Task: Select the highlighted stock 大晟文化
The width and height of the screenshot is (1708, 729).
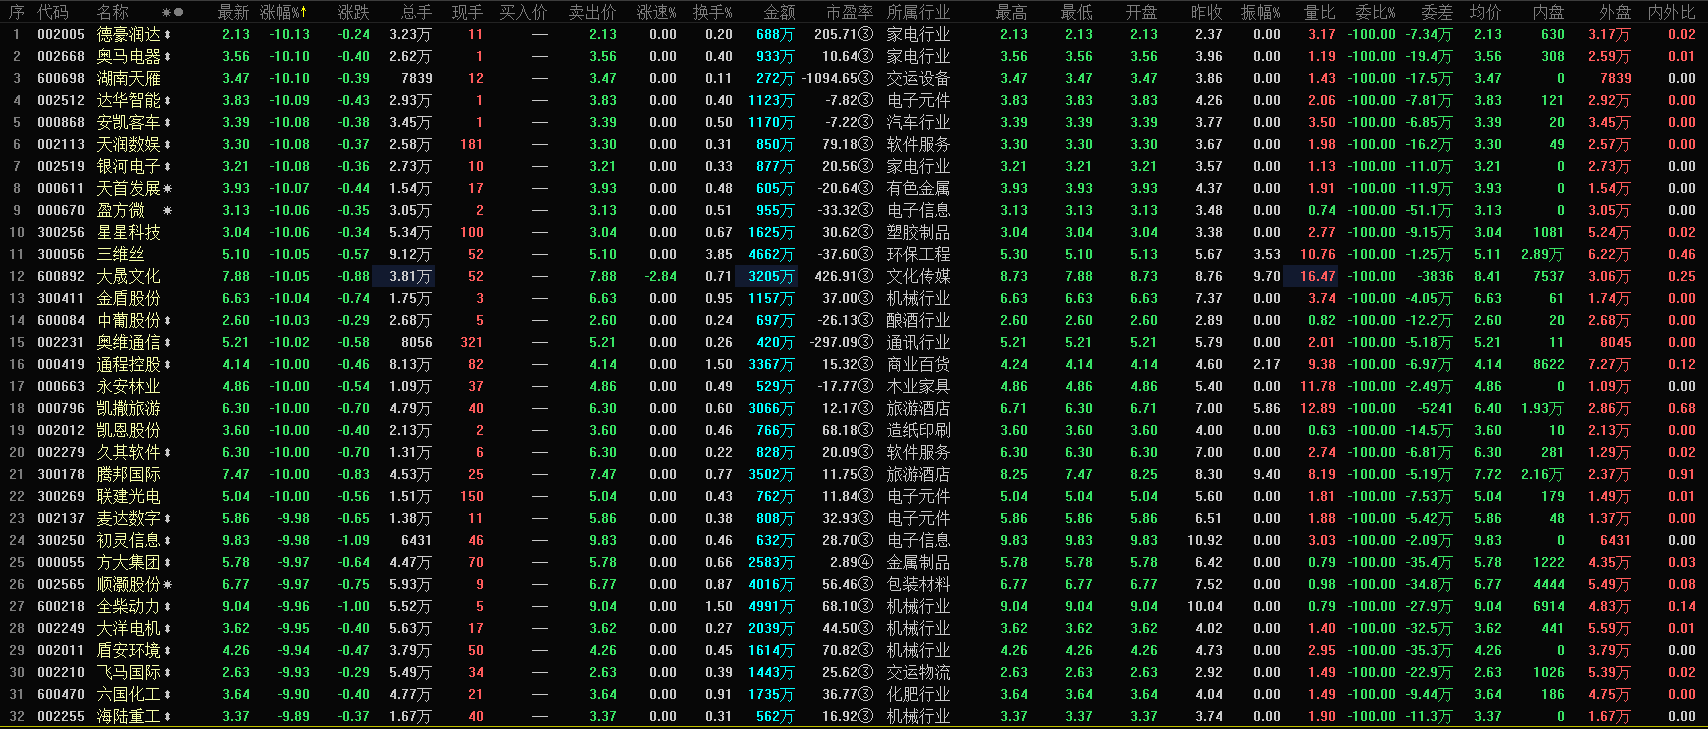Action: (128, 276)
